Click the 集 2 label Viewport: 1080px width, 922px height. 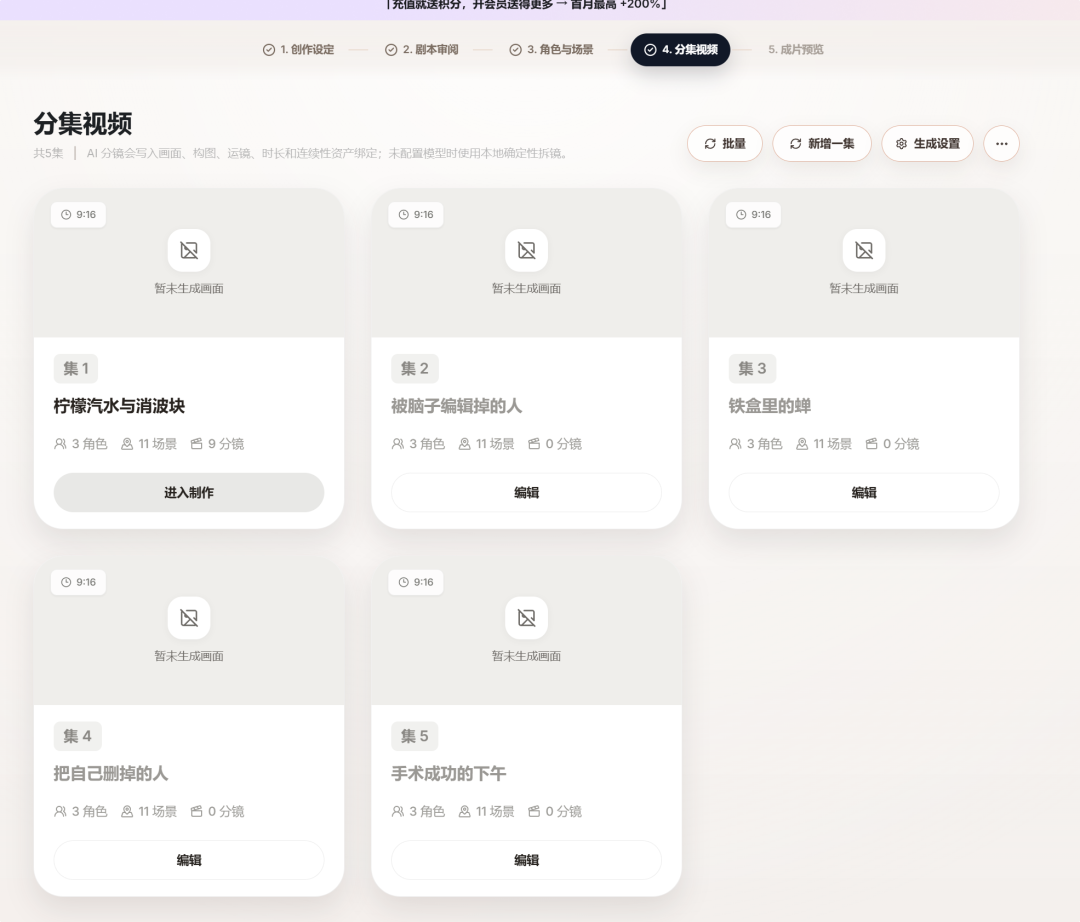pos(415,368)
